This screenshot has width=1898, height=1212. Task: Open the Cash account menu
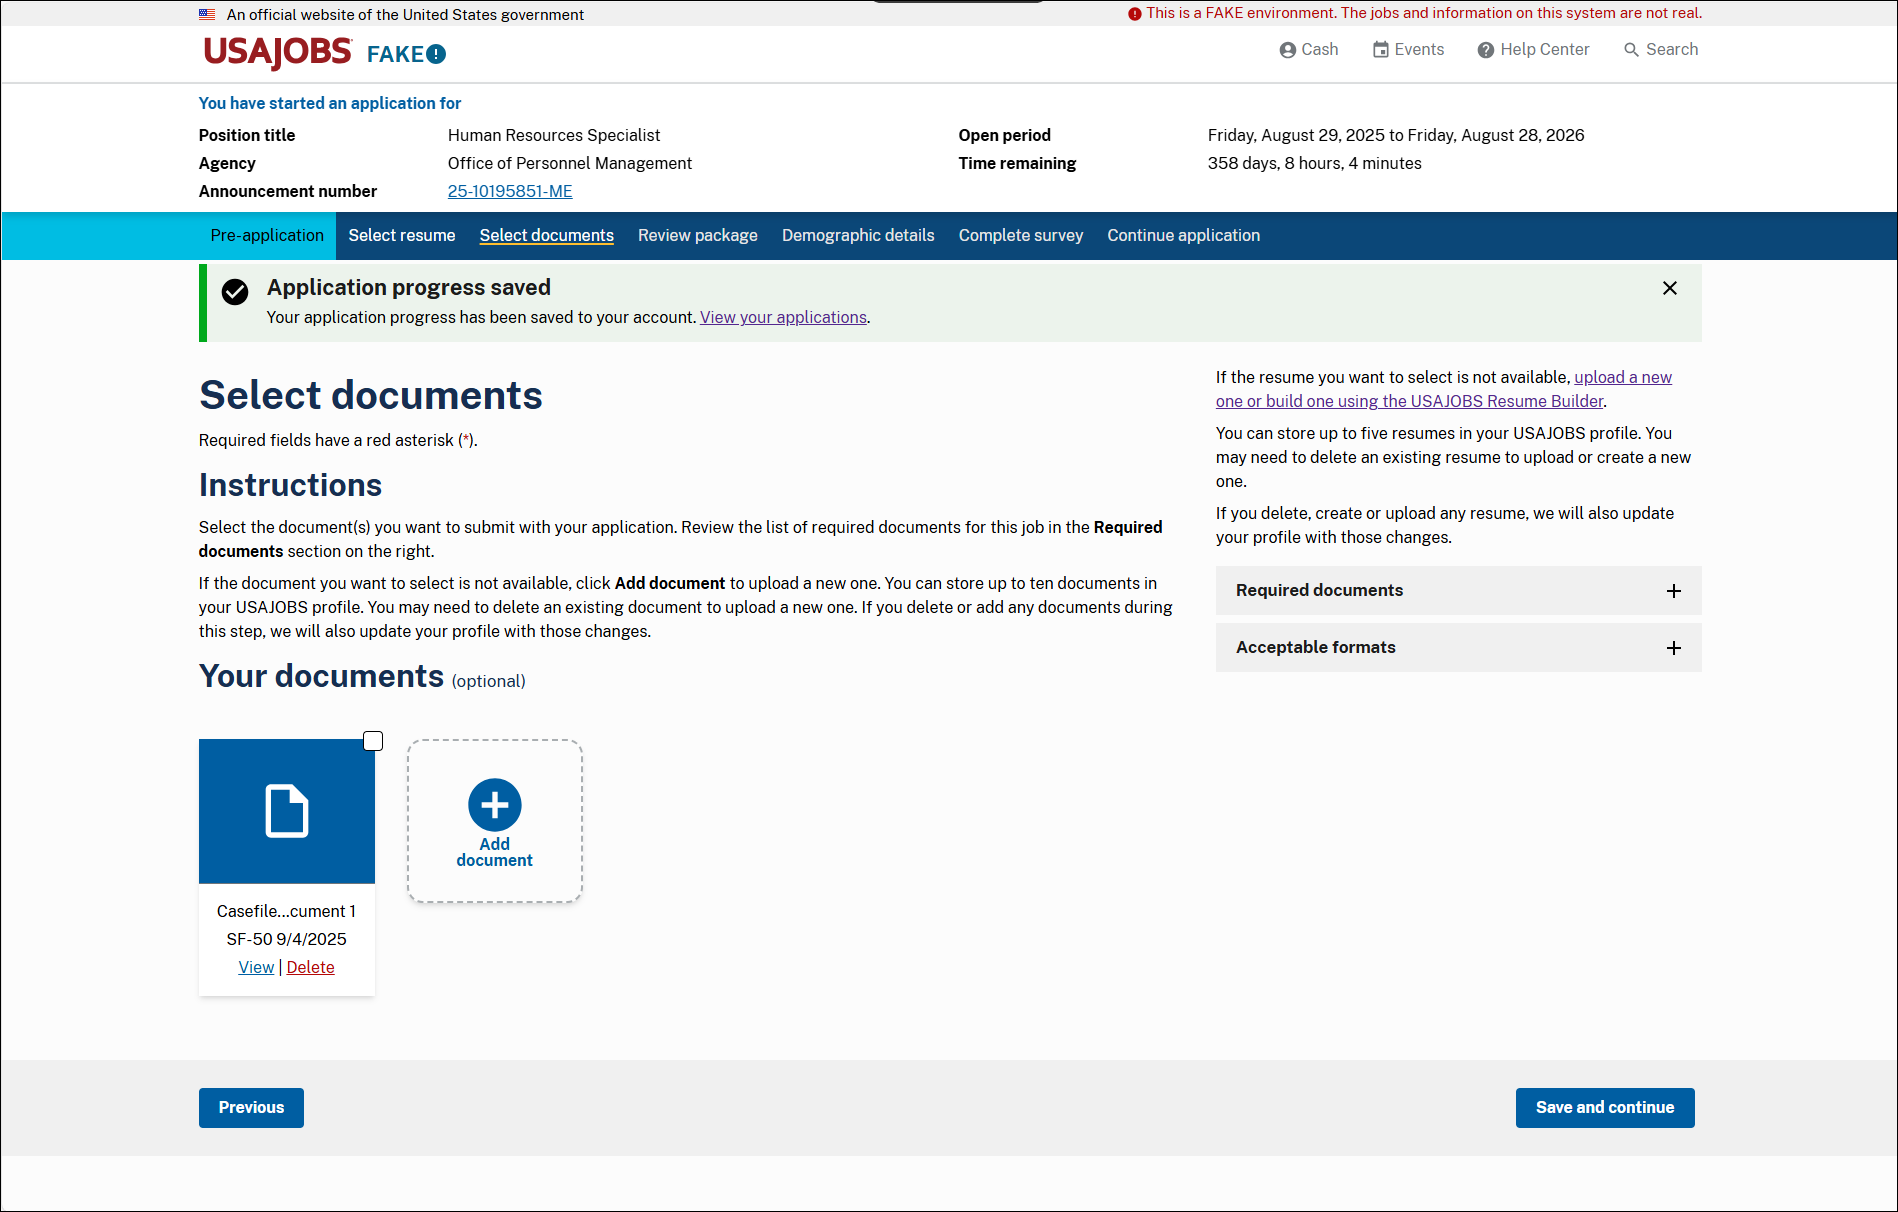tap(1308, 50)
